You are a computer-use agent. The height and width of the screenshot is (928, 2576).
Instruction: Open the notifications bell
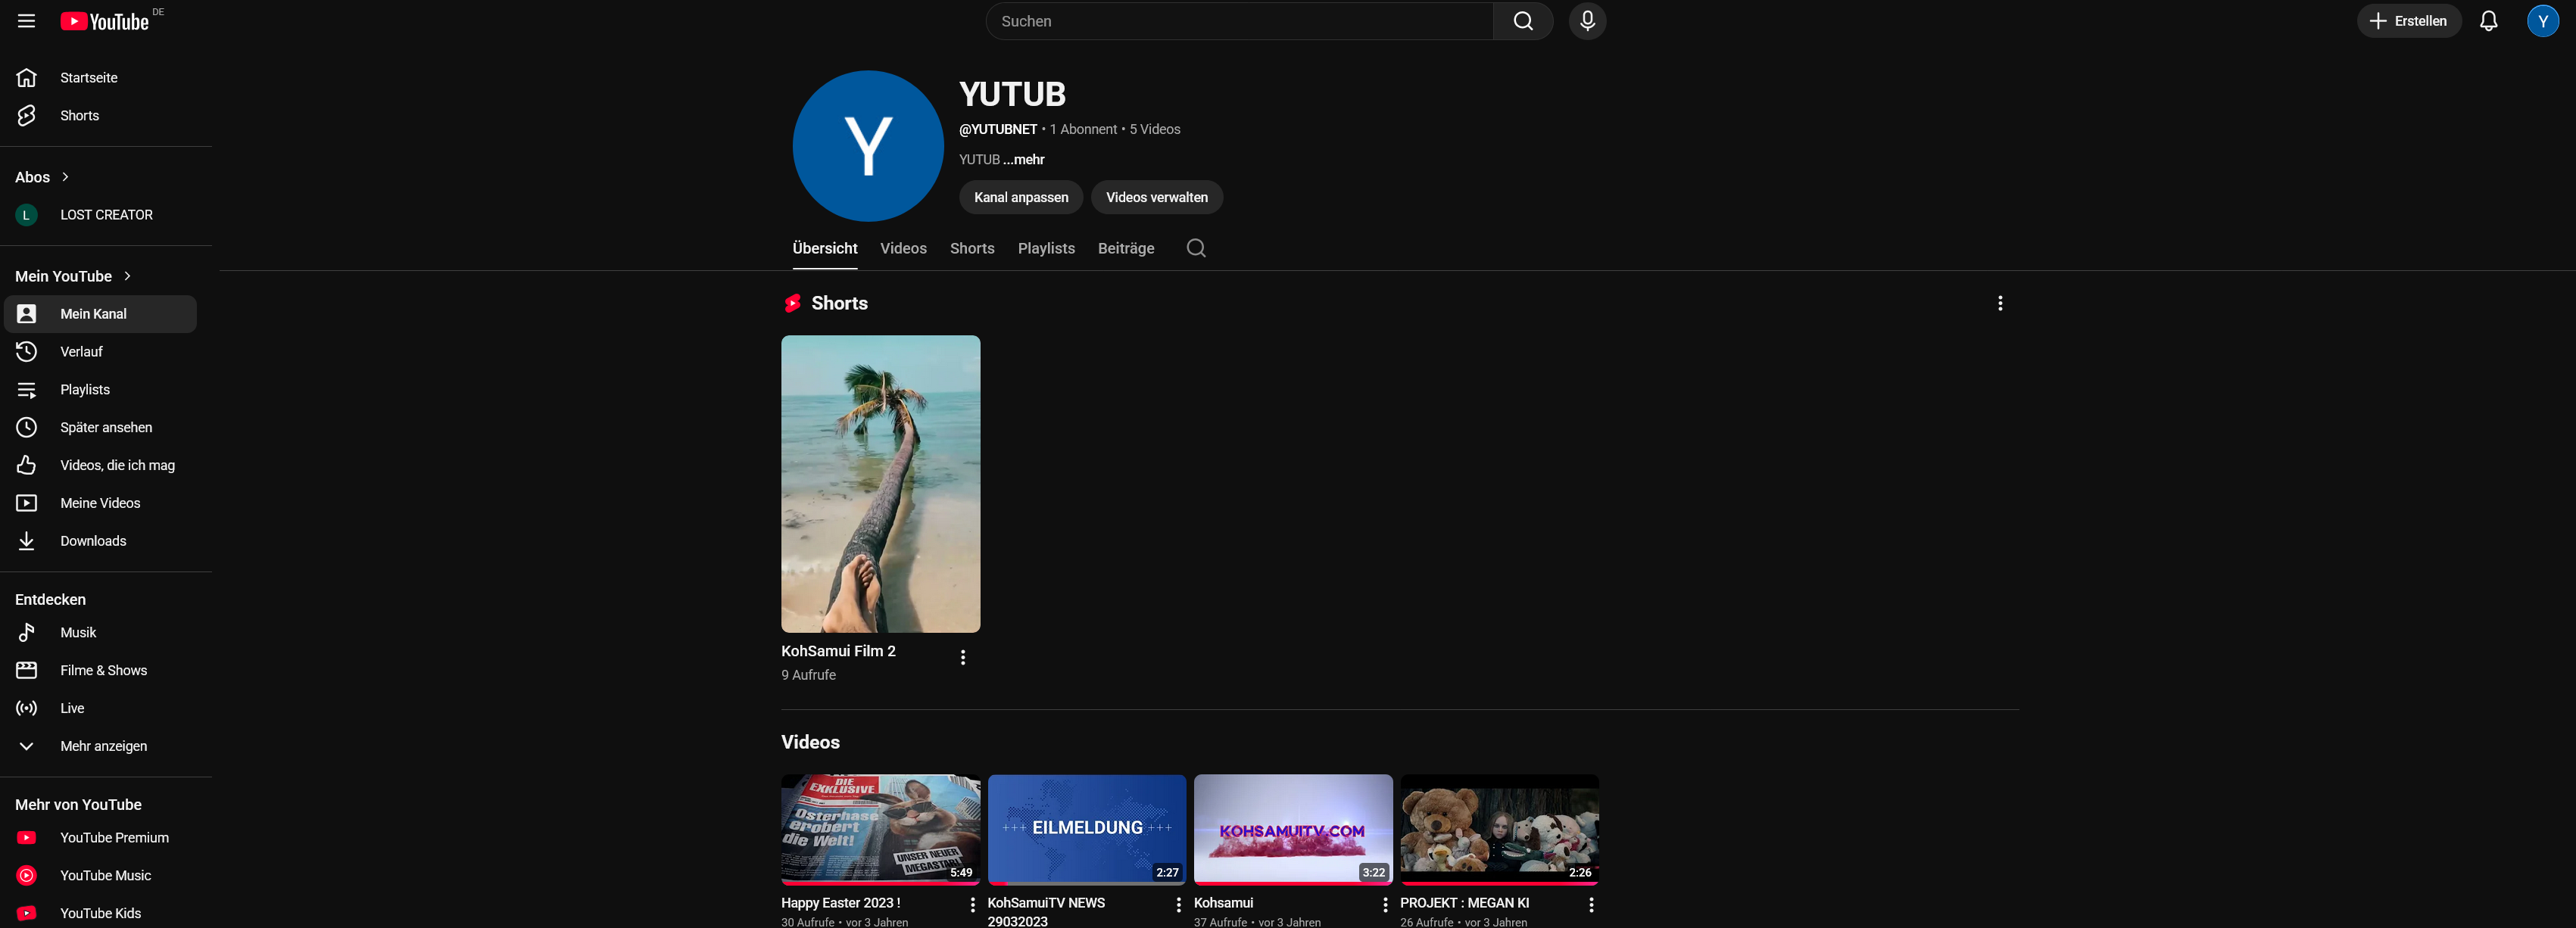coord(2488,21)
